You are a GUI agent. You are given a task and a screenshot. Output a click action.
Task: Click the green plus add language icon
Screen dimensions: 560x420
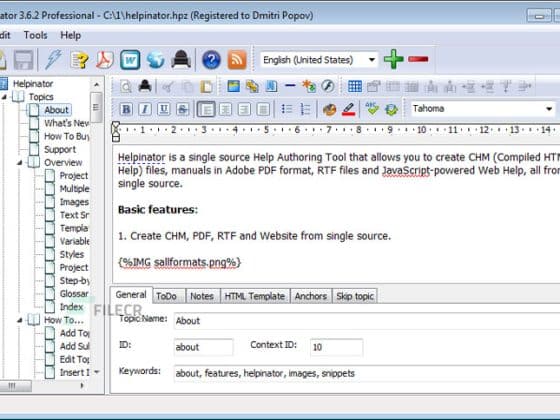(x=394, y=59)
